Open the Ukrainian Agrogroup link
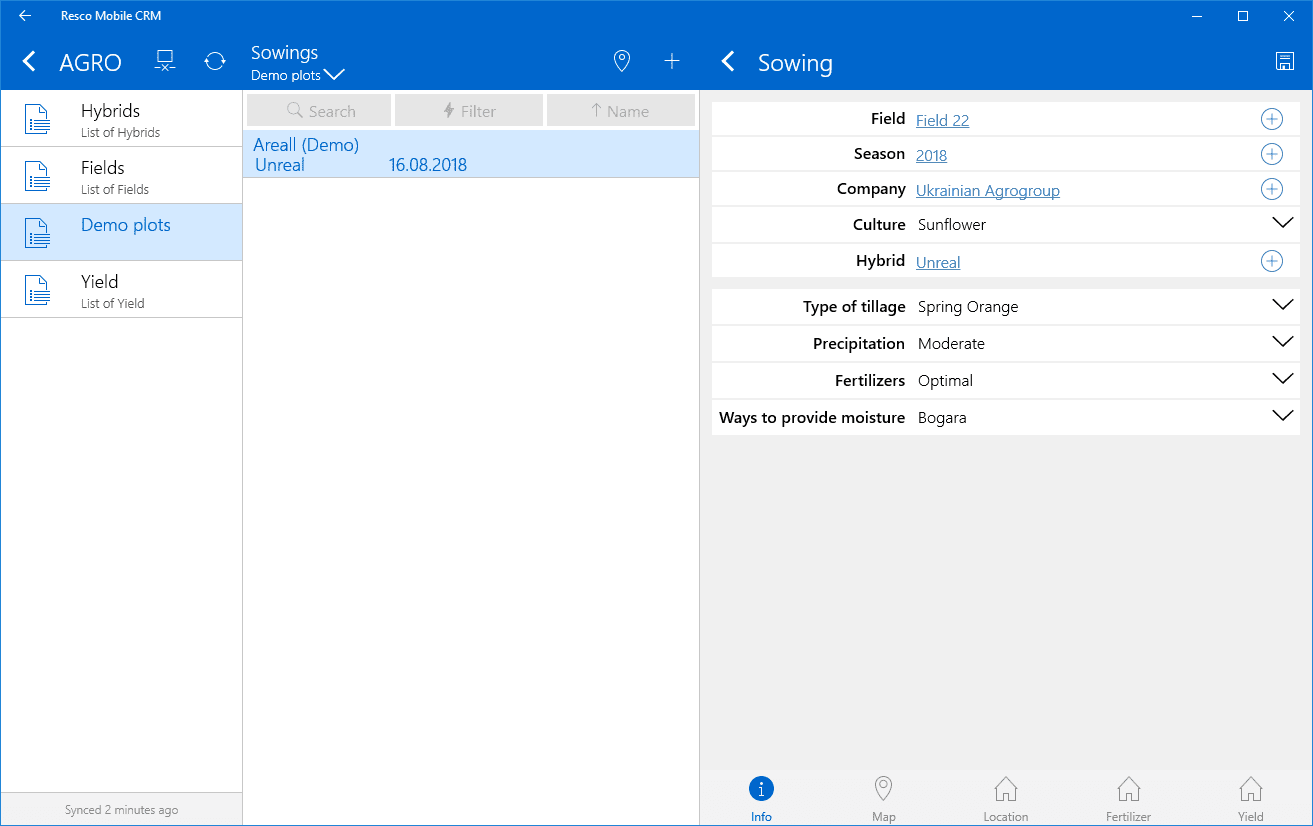1313x826 pixels. (x=987, y=190)
